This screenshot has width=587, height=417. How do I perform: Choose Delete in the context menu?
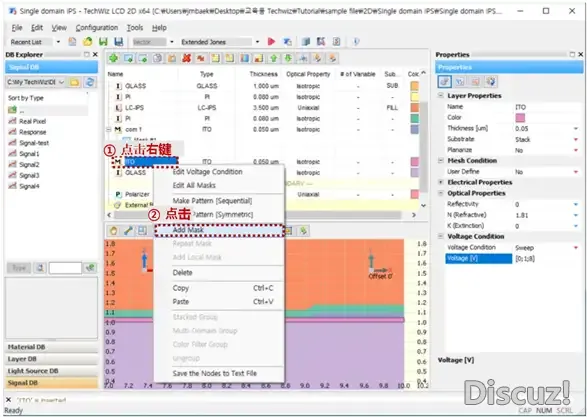(219, 273)
